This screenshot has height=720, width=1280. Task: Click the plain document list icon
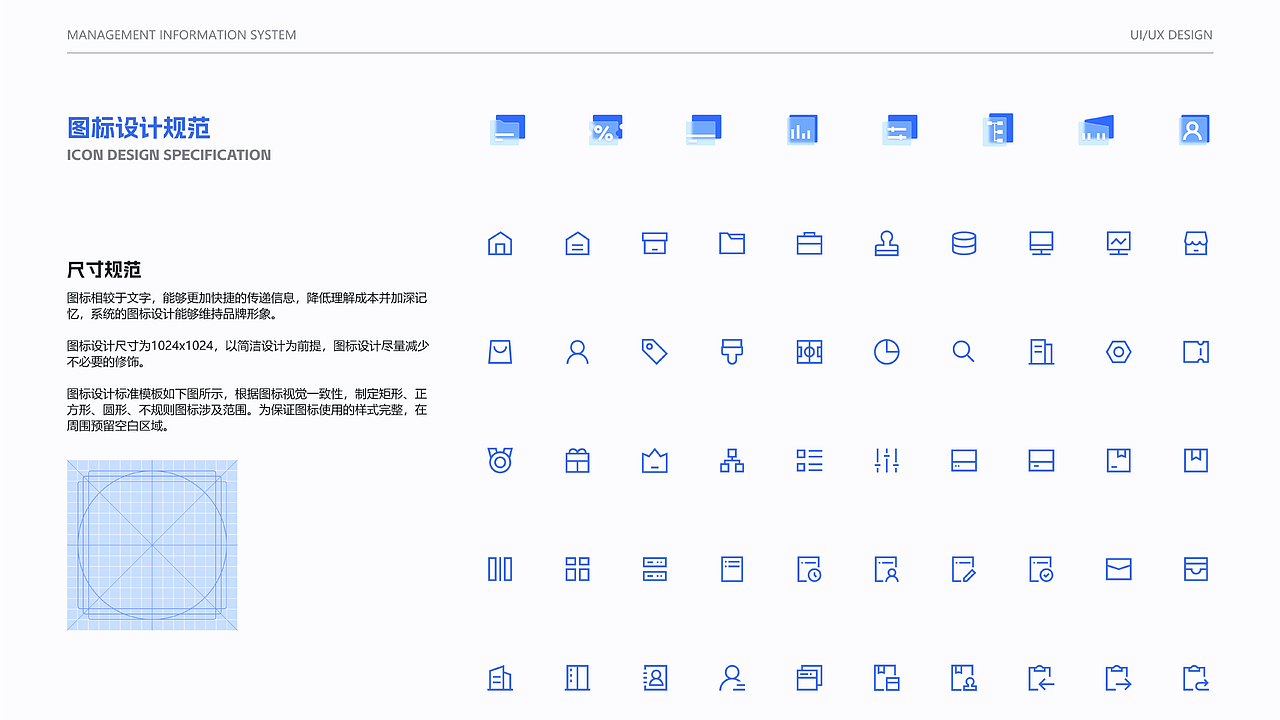[732, 569]
